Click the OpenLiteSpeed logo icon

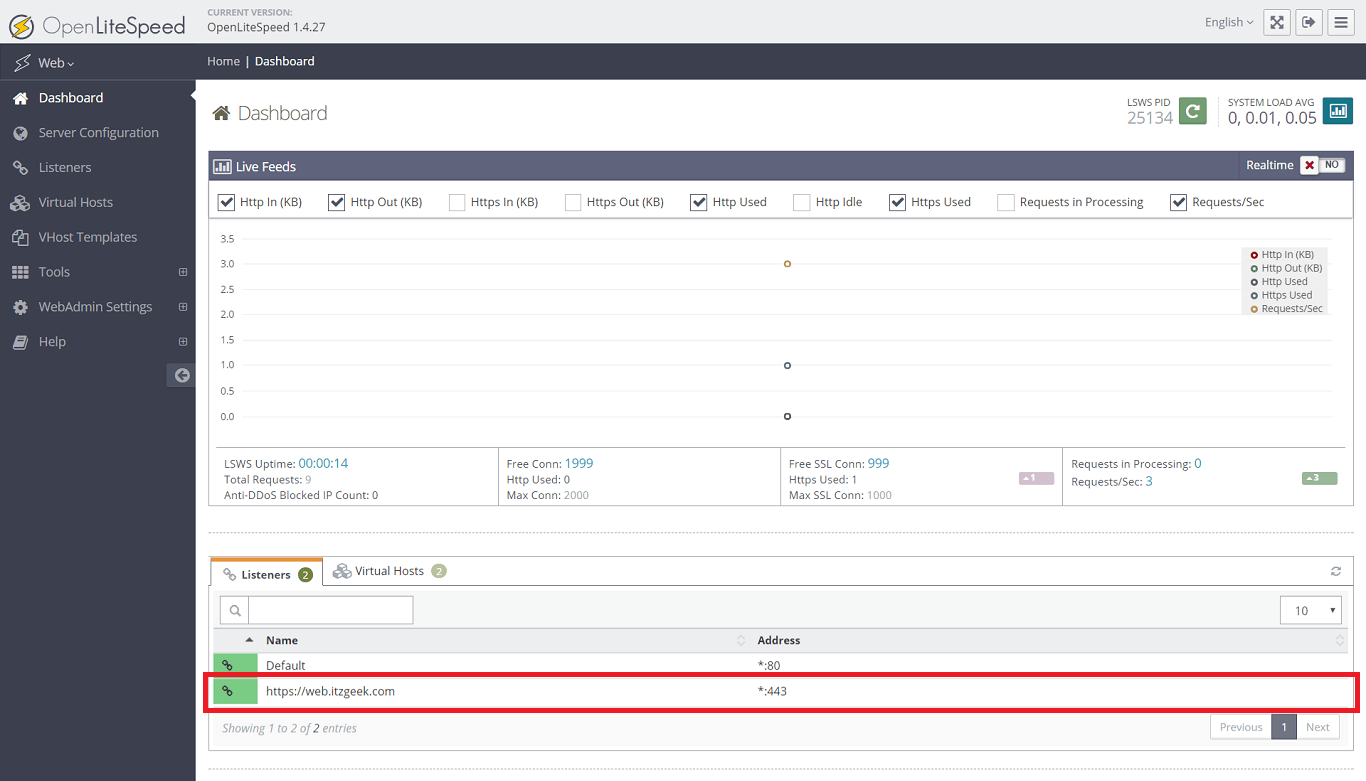[21, 25]
